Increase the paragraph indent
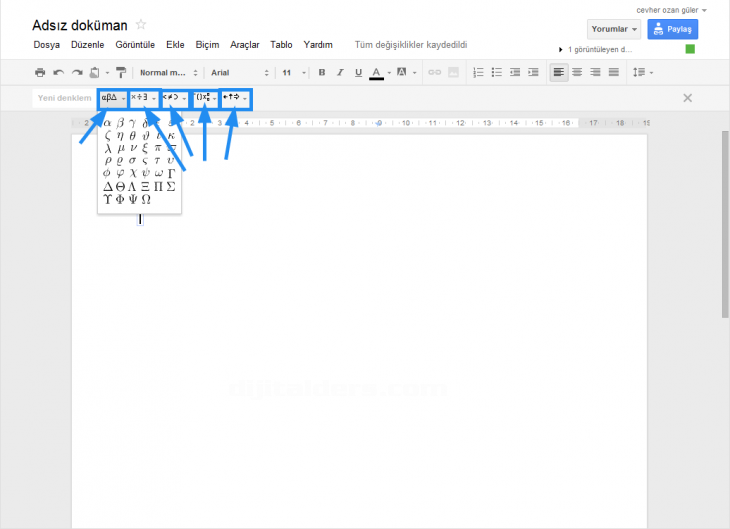The image size is (730, 529). (x=533, y=73)
